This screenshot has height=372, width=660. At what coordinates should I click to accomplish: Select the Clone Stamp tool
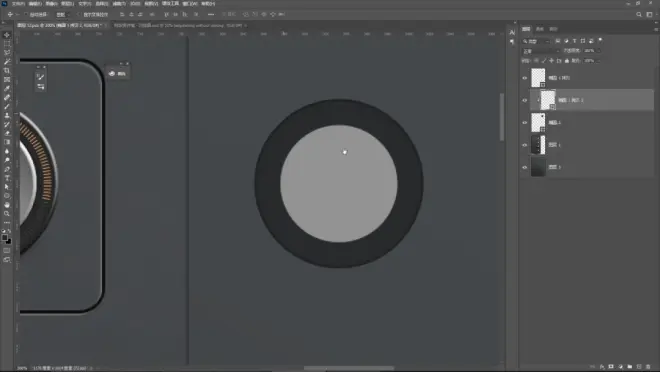[x=7, y=115]
